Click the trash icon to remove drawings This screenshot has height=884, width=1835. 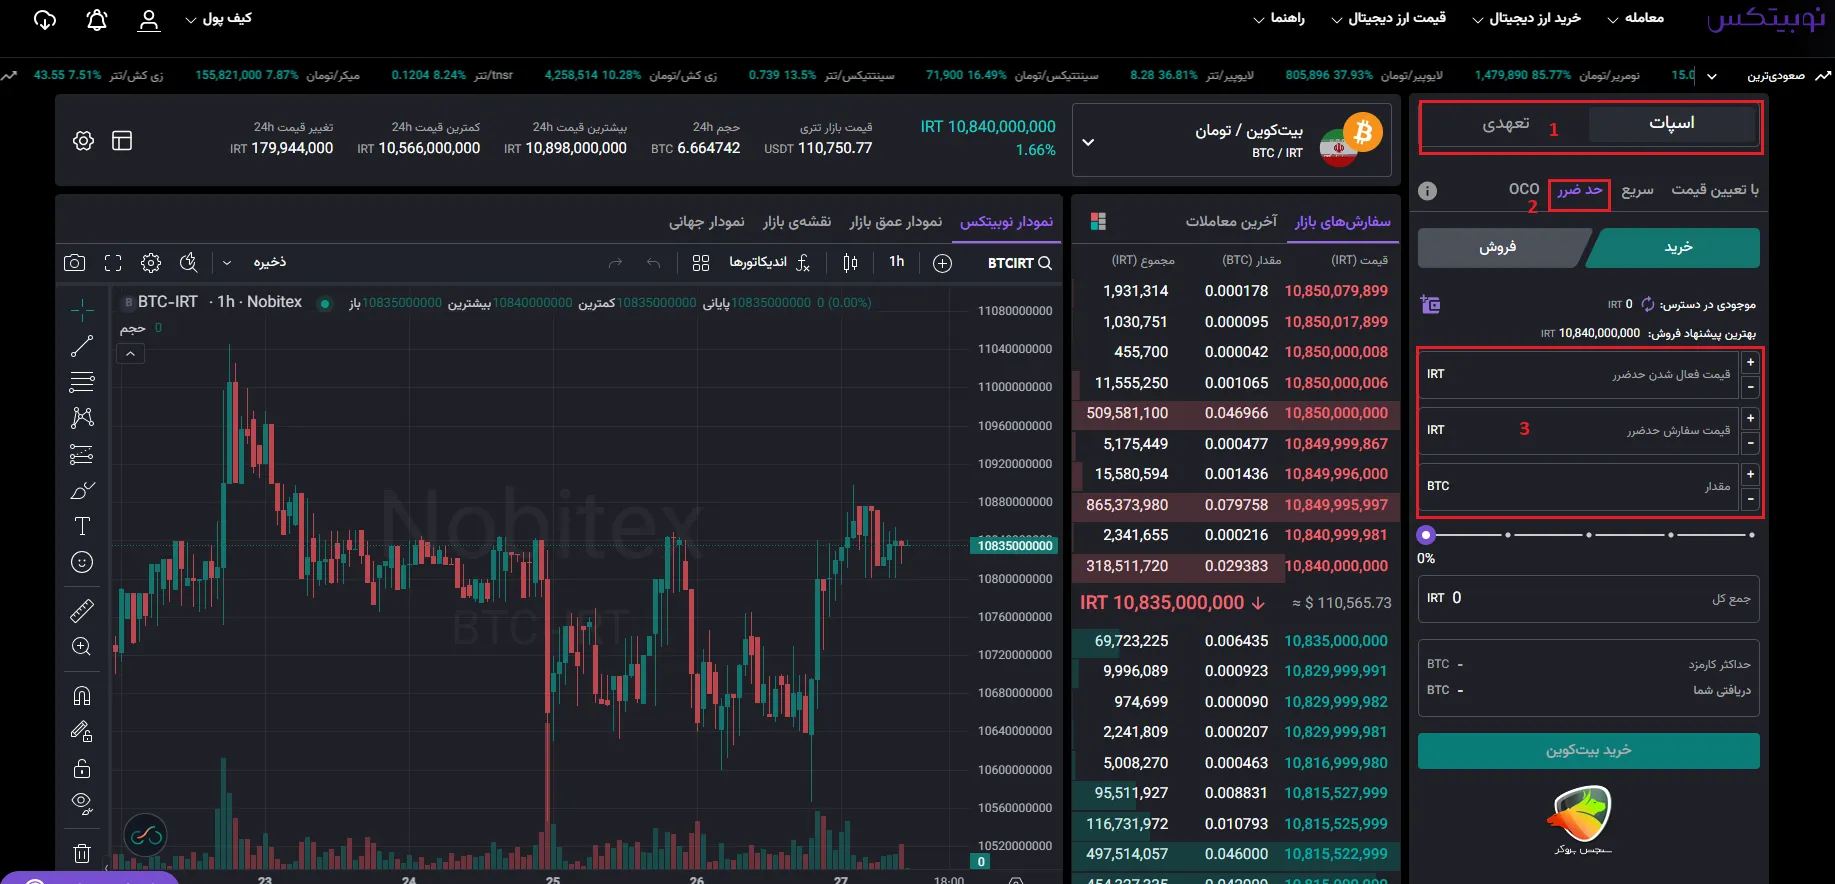point(82,853)
